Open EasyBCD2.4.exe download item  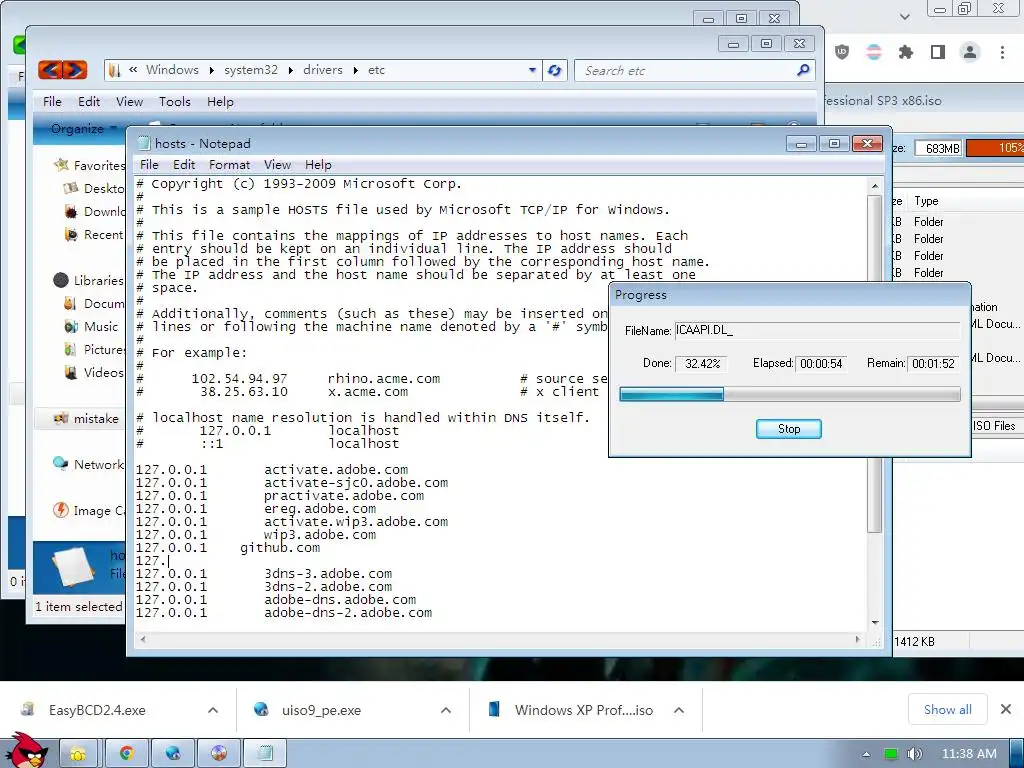coord(97,710)
